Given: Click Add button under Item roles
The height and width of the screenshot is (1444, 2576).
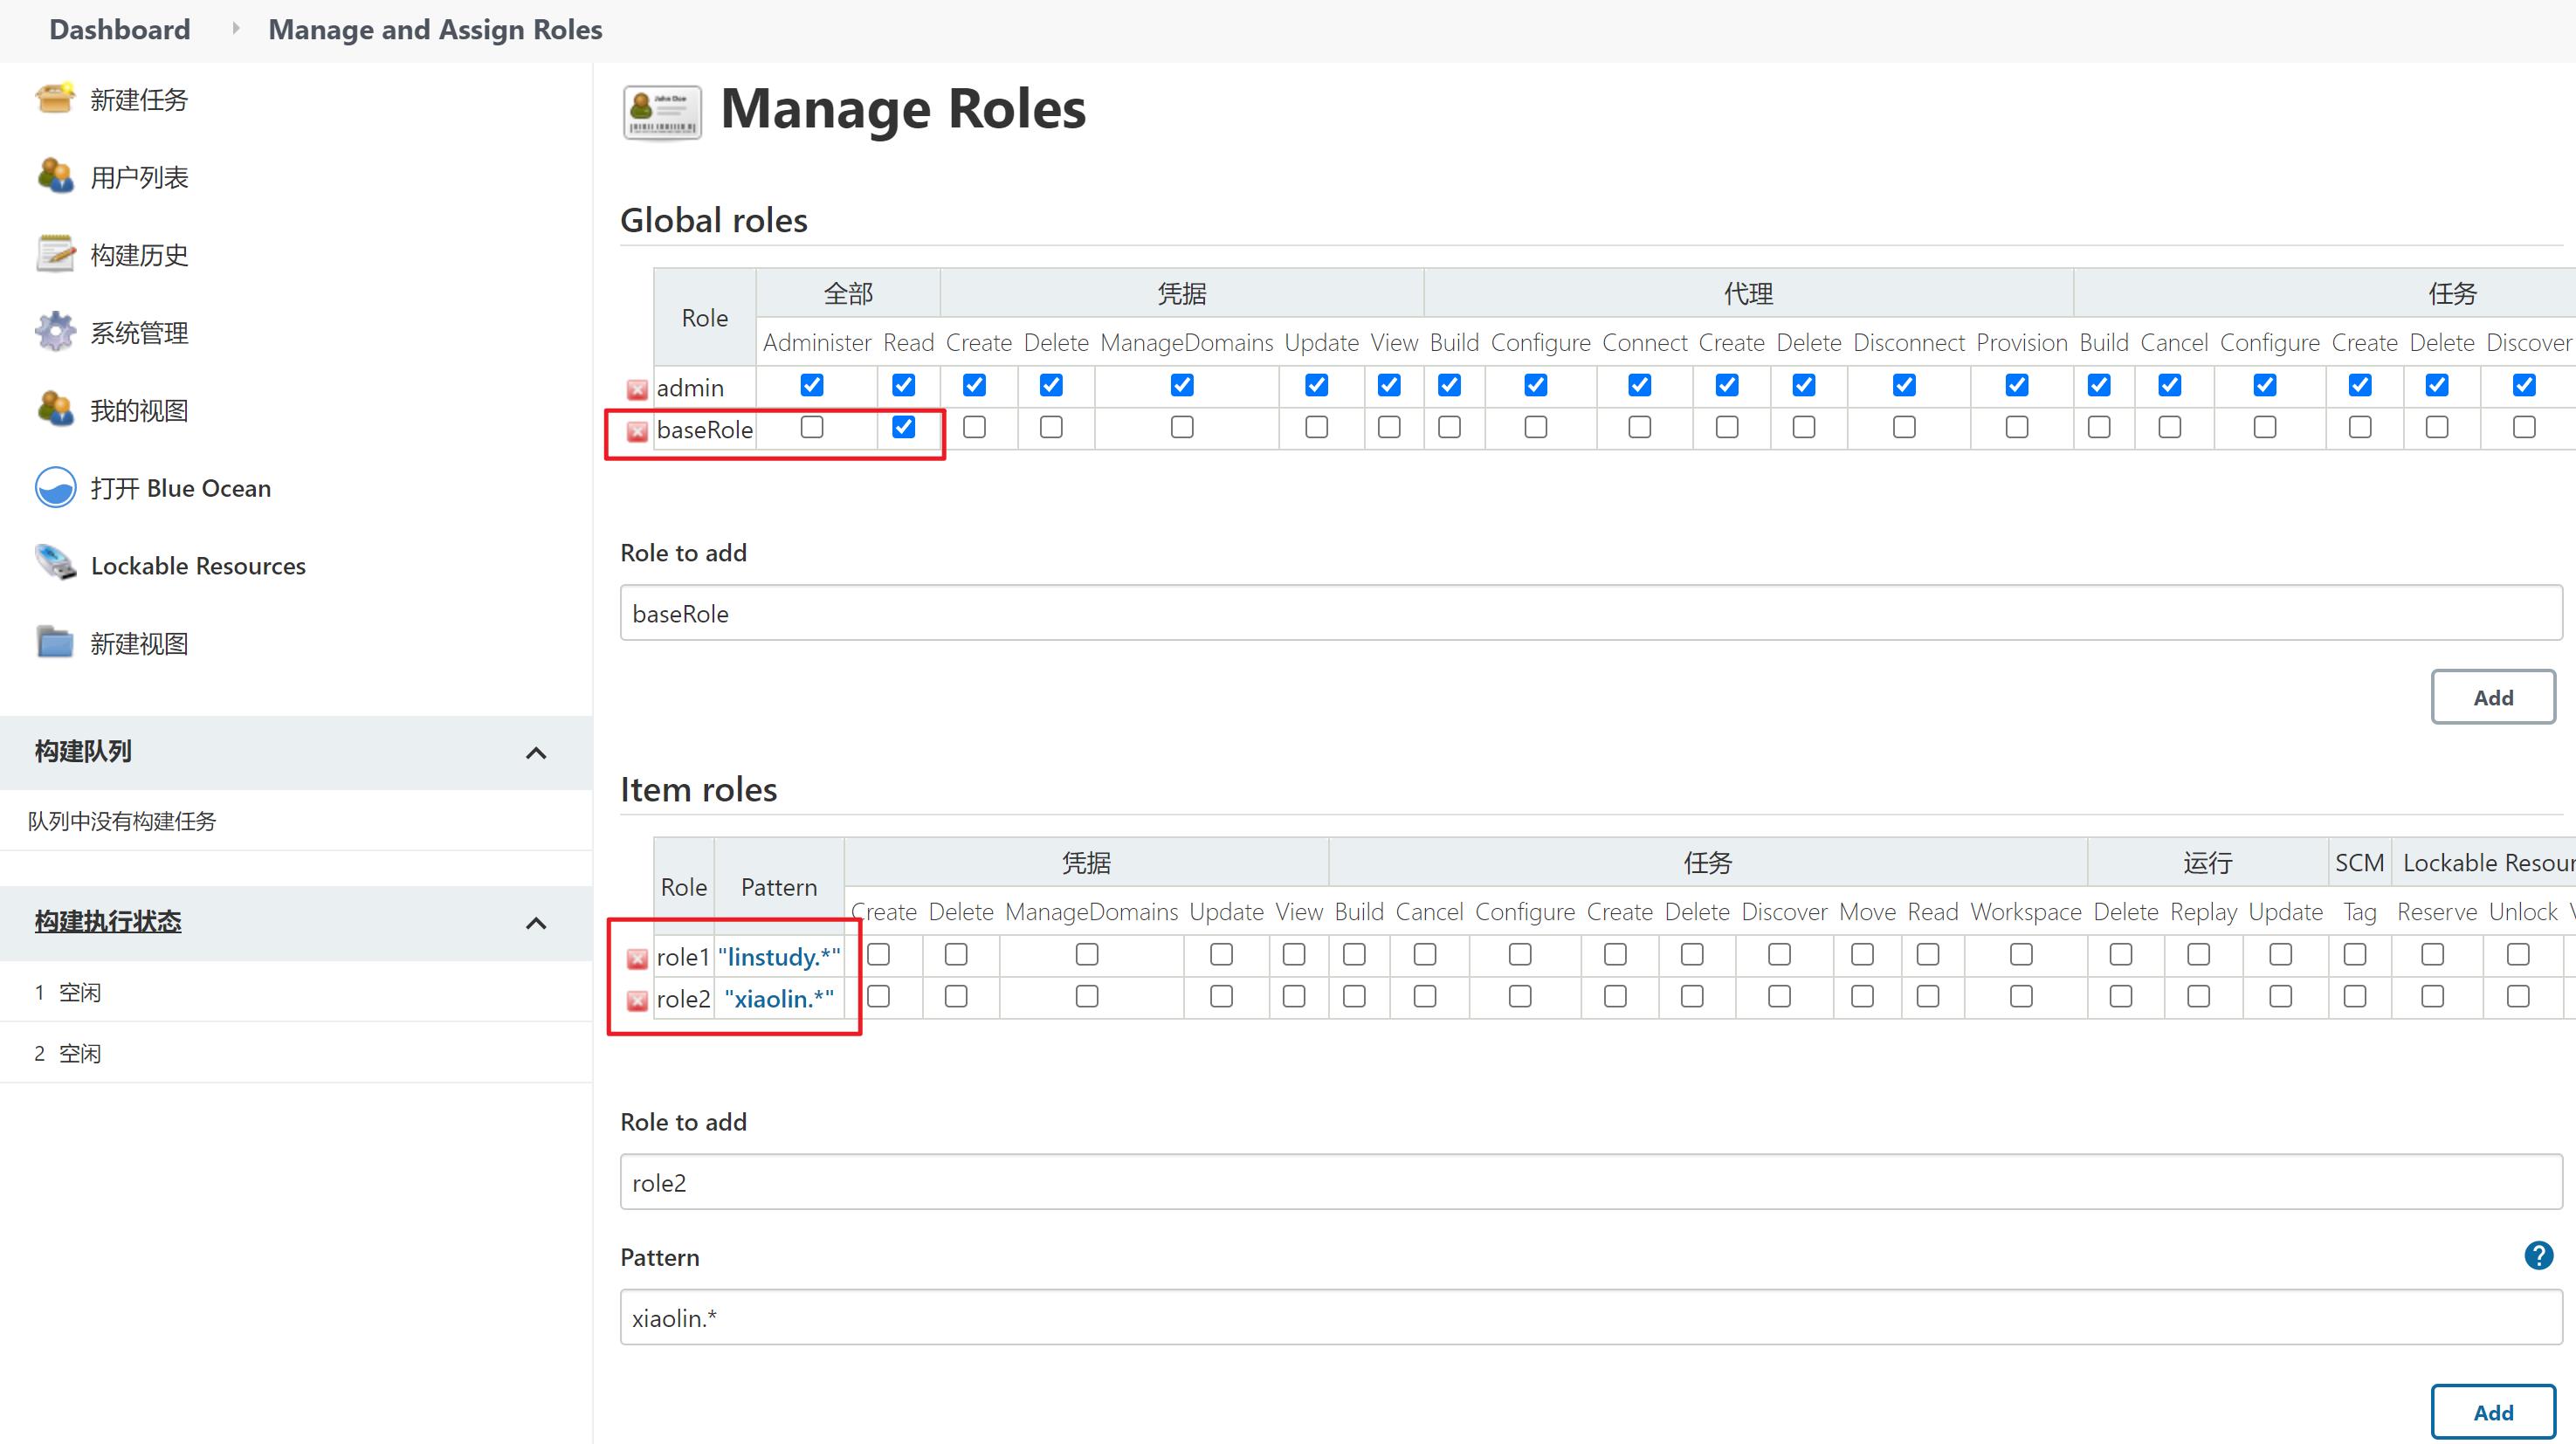Looking at the screenshot, I should click(x=2493, y=1412).
